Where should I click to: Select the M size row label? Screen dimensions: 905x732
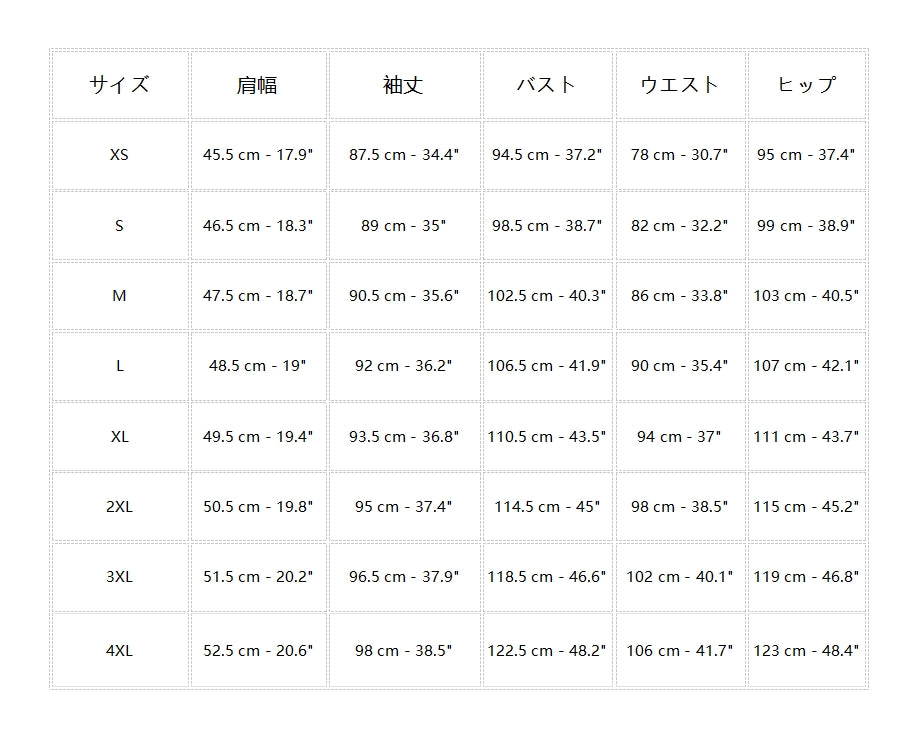pyautogui.click(x=119, y=296)
